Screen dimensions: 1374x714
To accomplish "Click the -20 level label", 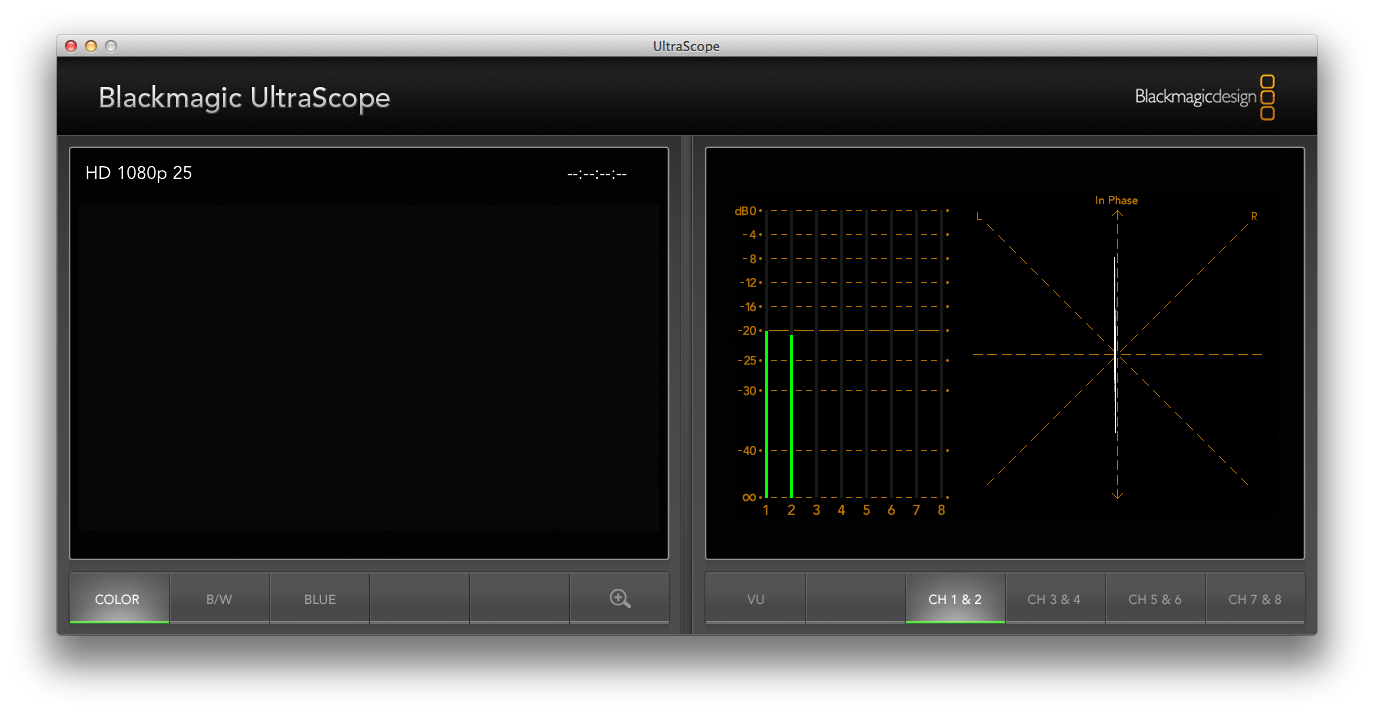I will click(x=747, y=331).
